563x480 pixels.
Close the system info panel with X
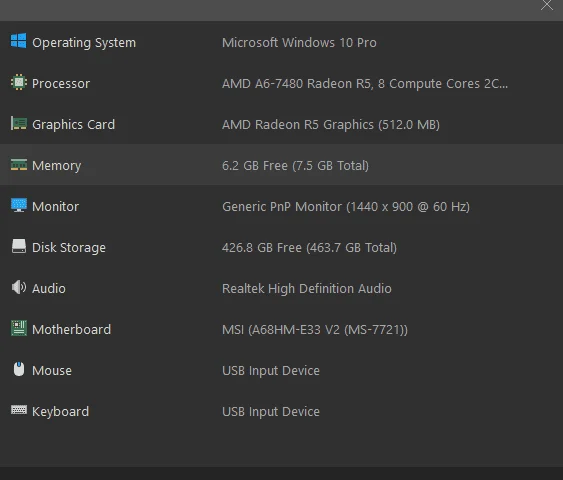click(547, 5)
